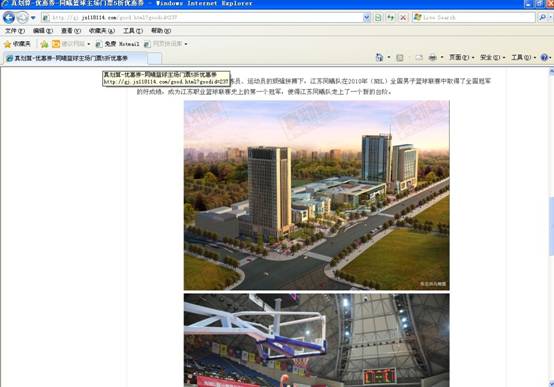554x387 pixels.
Task: Click the blue Help question mark icon
Action: tap(544, 57)
